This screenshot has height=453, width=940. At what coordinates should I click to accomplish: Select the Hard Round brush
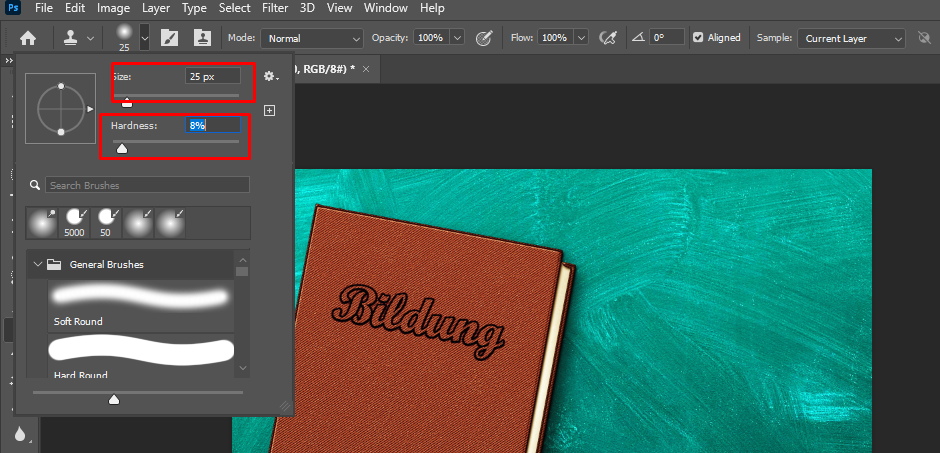pyautogui.click(x=141, y=356)
